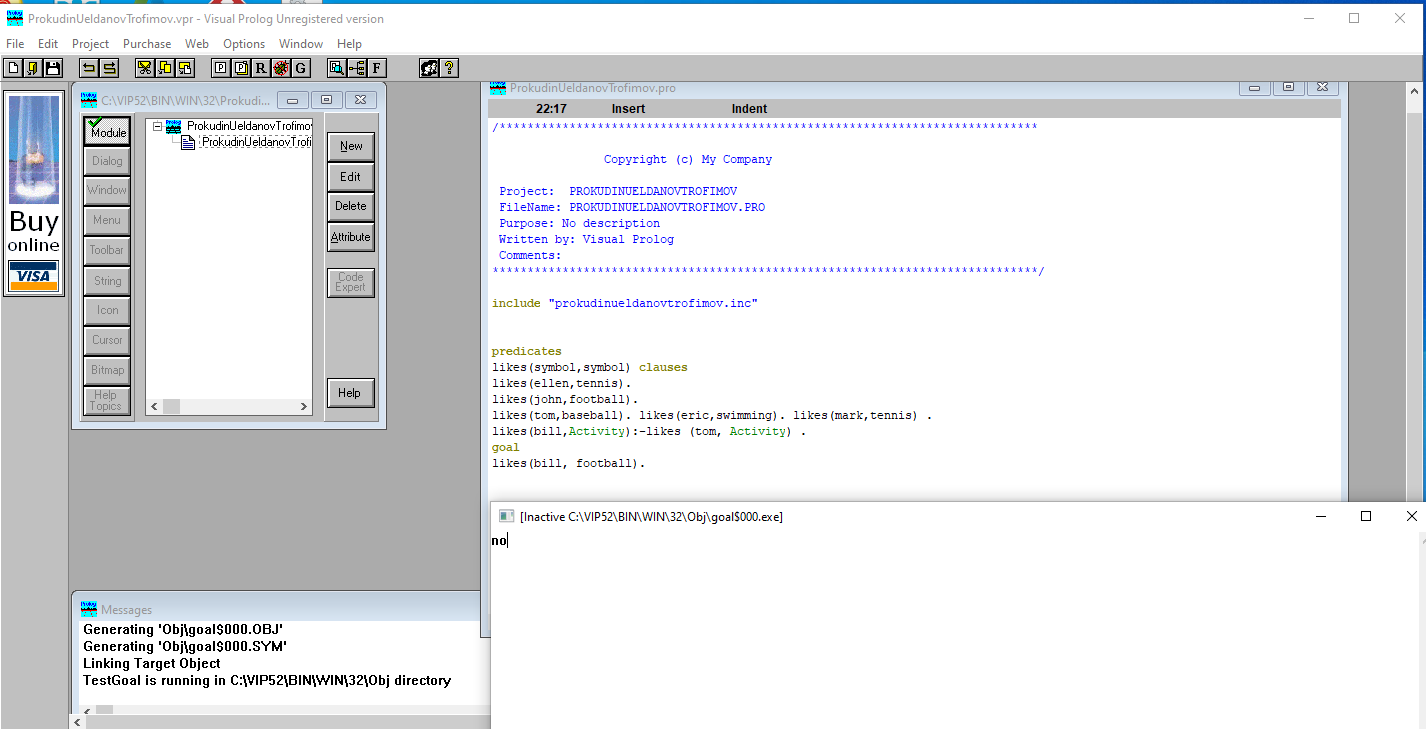The width and height of the screenshot is (1426, 729).
Task: Click the Save floppy disk toolbar icon
Action: 52,68
